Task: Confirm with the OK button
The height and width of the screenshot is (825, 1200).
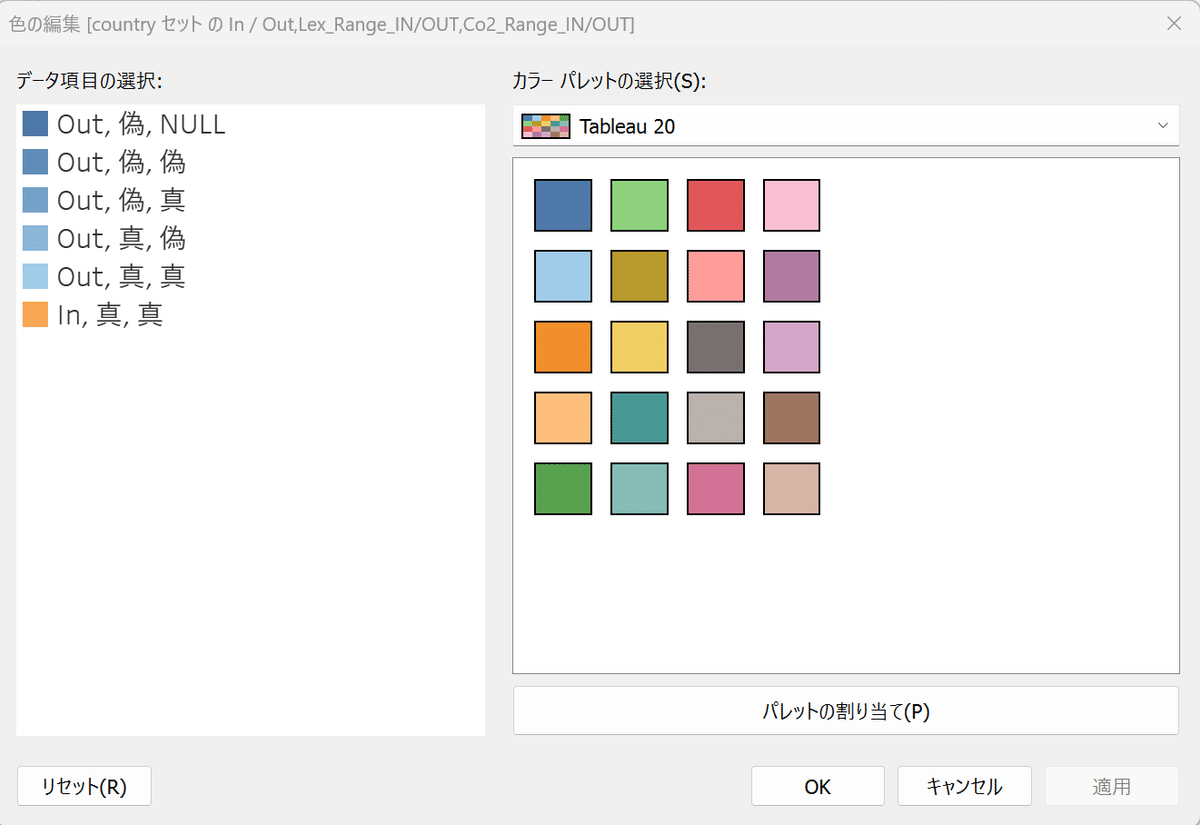Action: (x=818, y=786)
